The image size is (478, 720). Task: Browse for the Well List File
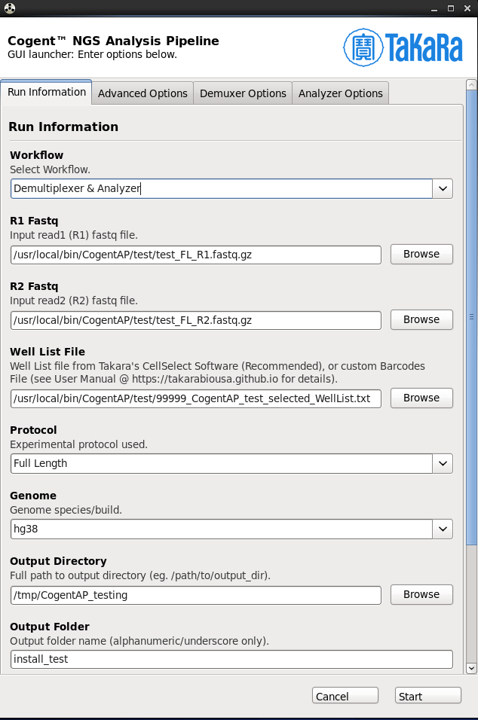[422, 398]
